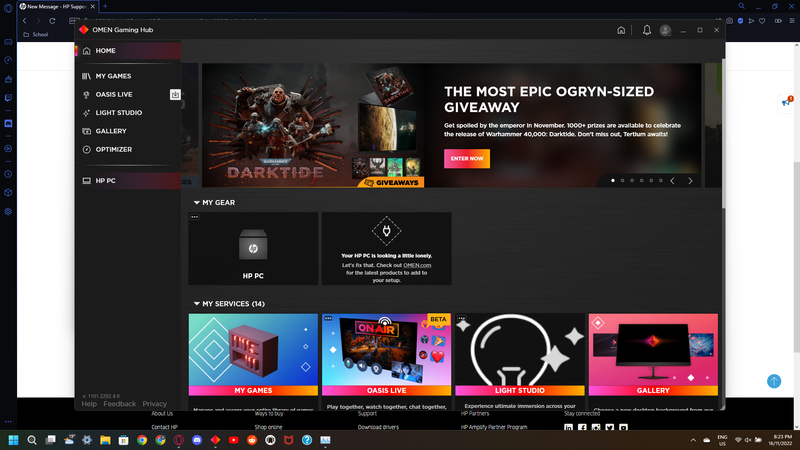This screenshot has width=800, height=450.
Task: Open OPTIMIZER in OMEN sidebar
Action: click(x=128, y=149)
